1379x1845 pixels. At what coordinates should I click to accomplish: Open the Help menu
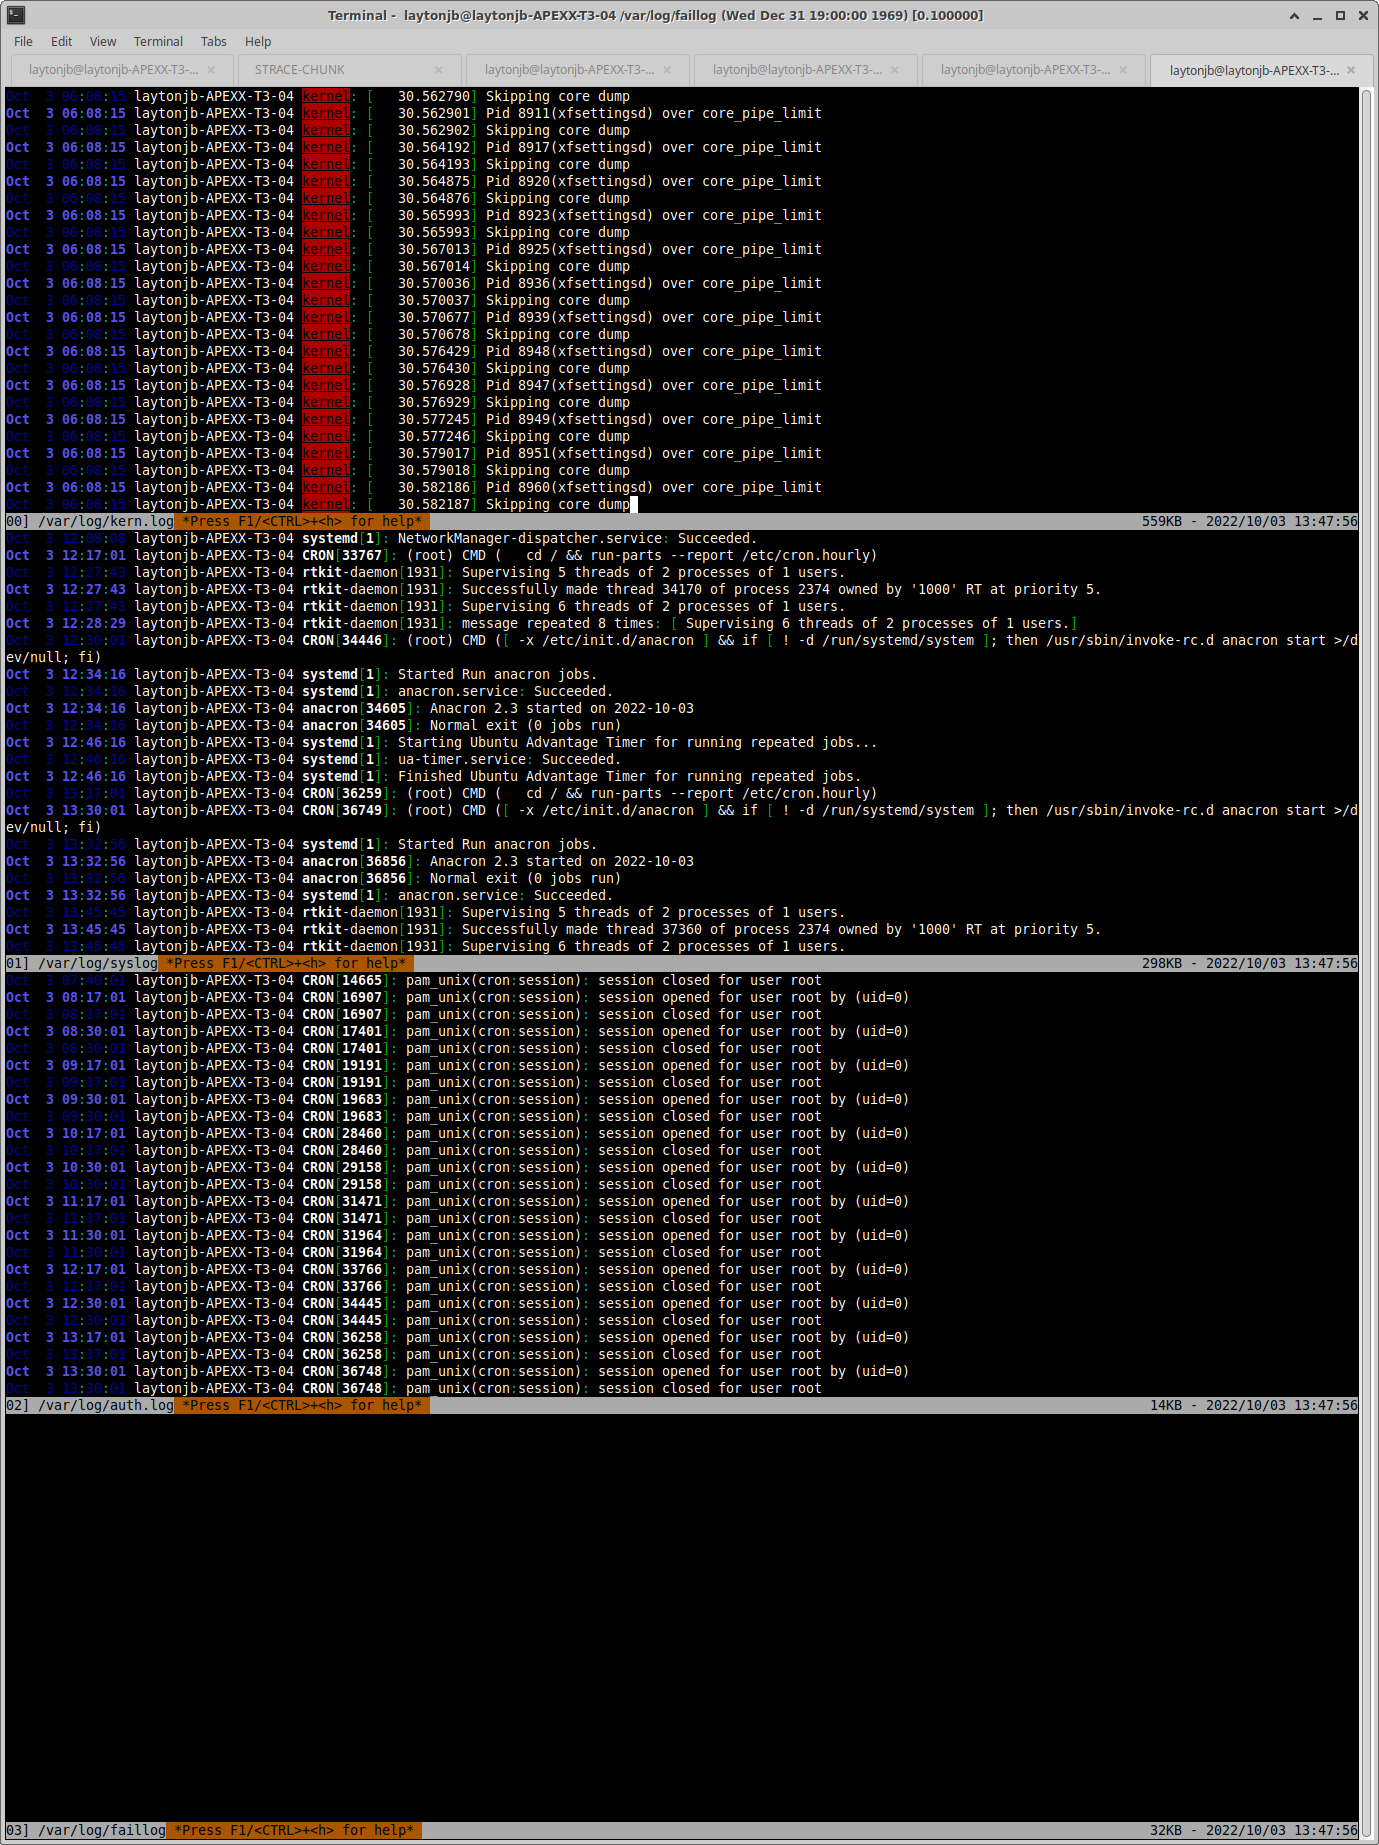tap(258, 41)
